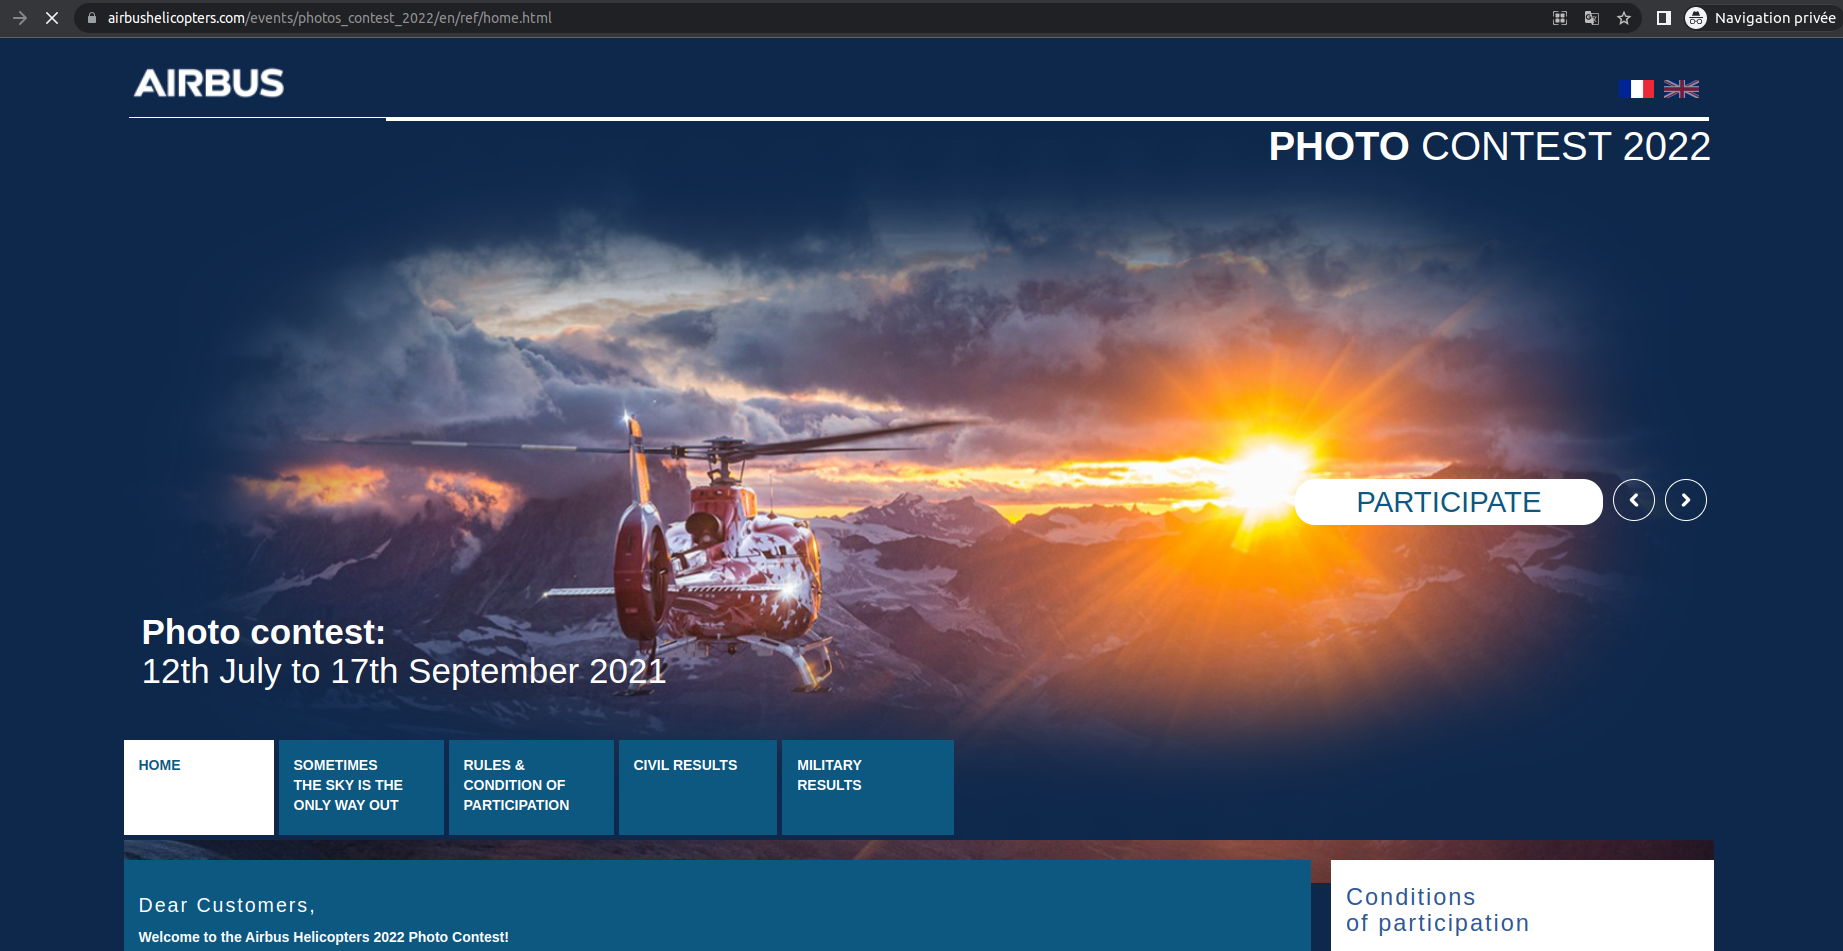Go to next slide arrow
The width and height of the screenshot is (1843, 951).
point(1686,500)
